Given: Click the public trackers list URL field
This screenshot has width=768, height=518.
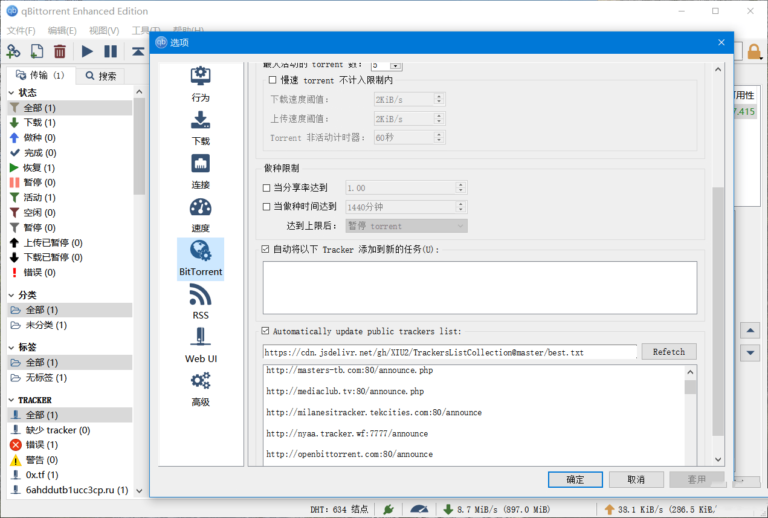Looking at the screenshot, I should coord(449,352).
